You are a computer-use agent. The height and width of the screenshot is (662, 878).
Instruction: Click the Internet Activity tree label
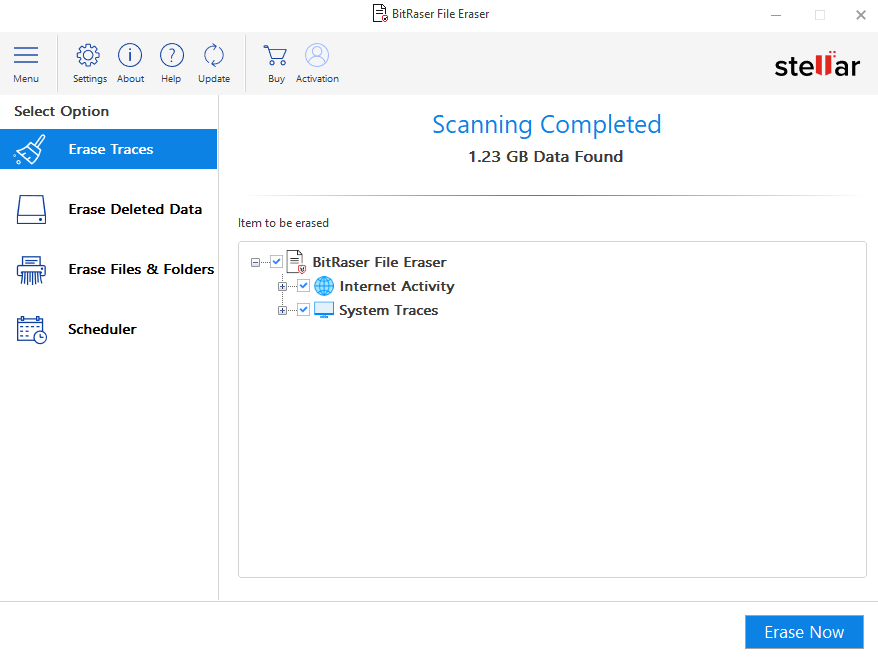396,286
